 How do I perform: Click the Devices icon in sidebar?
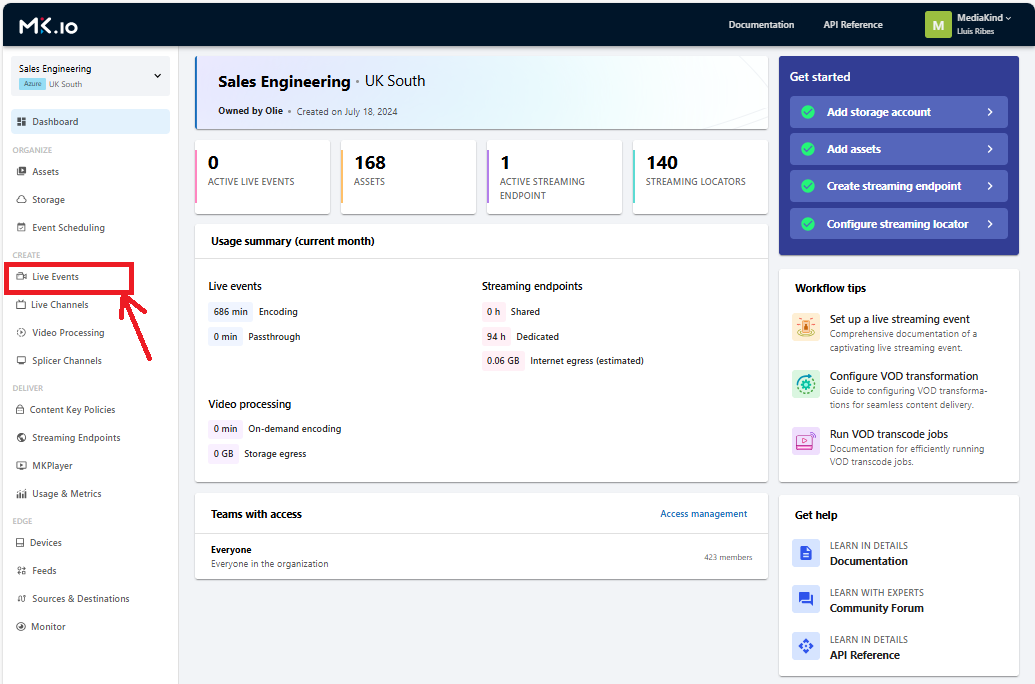20,543
